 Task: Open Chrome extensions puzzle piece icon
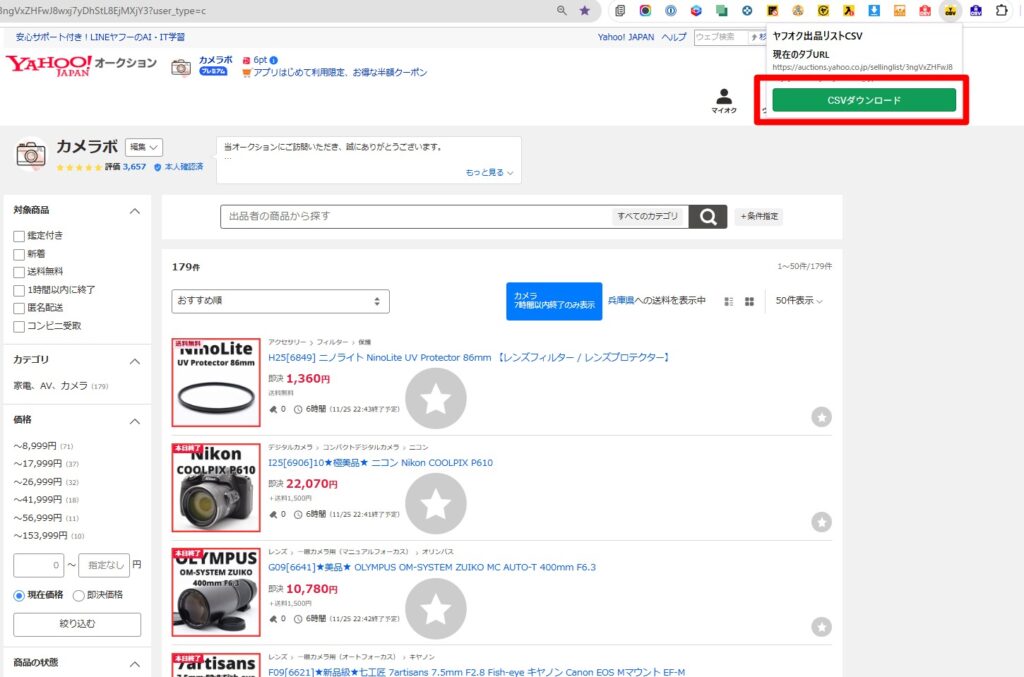1001,11
